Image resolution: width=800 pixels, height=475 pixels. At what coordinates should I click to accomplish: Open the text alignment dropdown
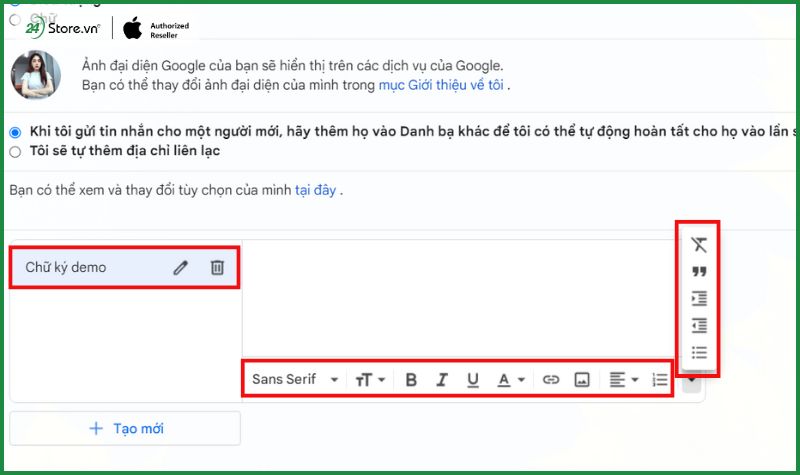623,380
